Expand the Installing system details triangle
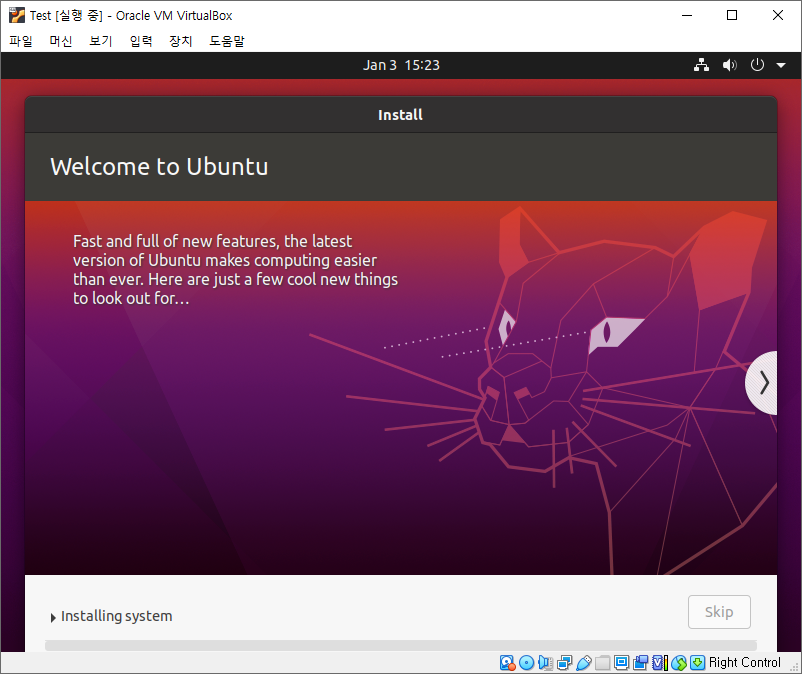Screen dimensions: 802x674 53,617
